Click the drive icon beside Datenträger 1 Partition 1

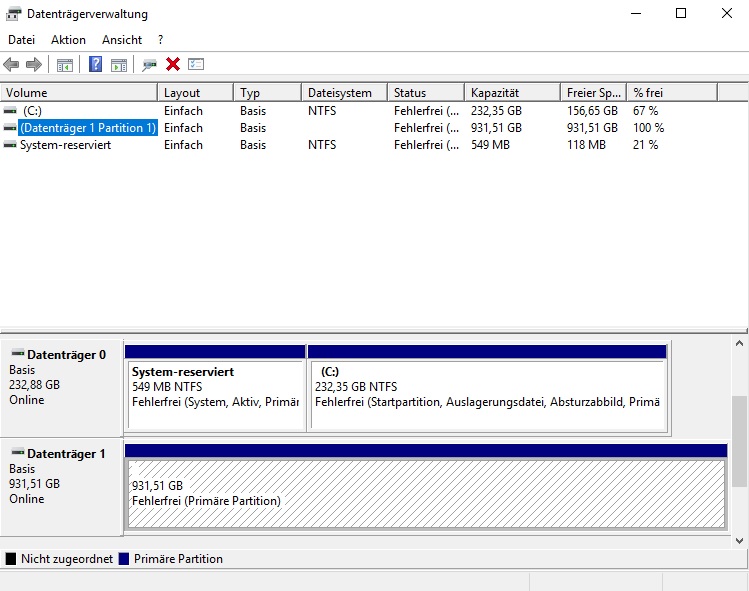(10, 128)
